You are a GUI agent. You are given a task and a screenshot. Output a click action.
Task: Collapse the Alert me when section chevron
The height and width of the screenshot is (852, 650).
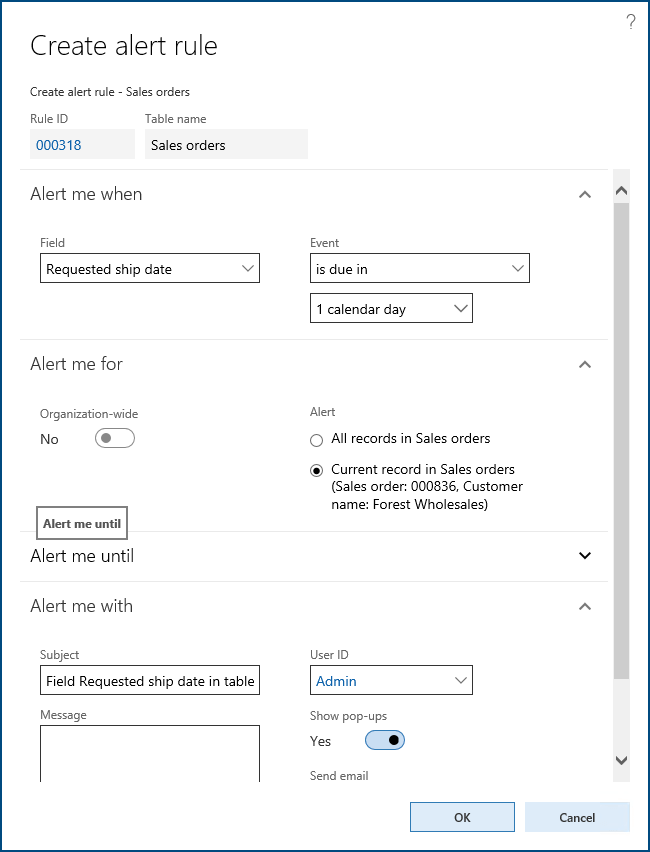pos(585,194)
